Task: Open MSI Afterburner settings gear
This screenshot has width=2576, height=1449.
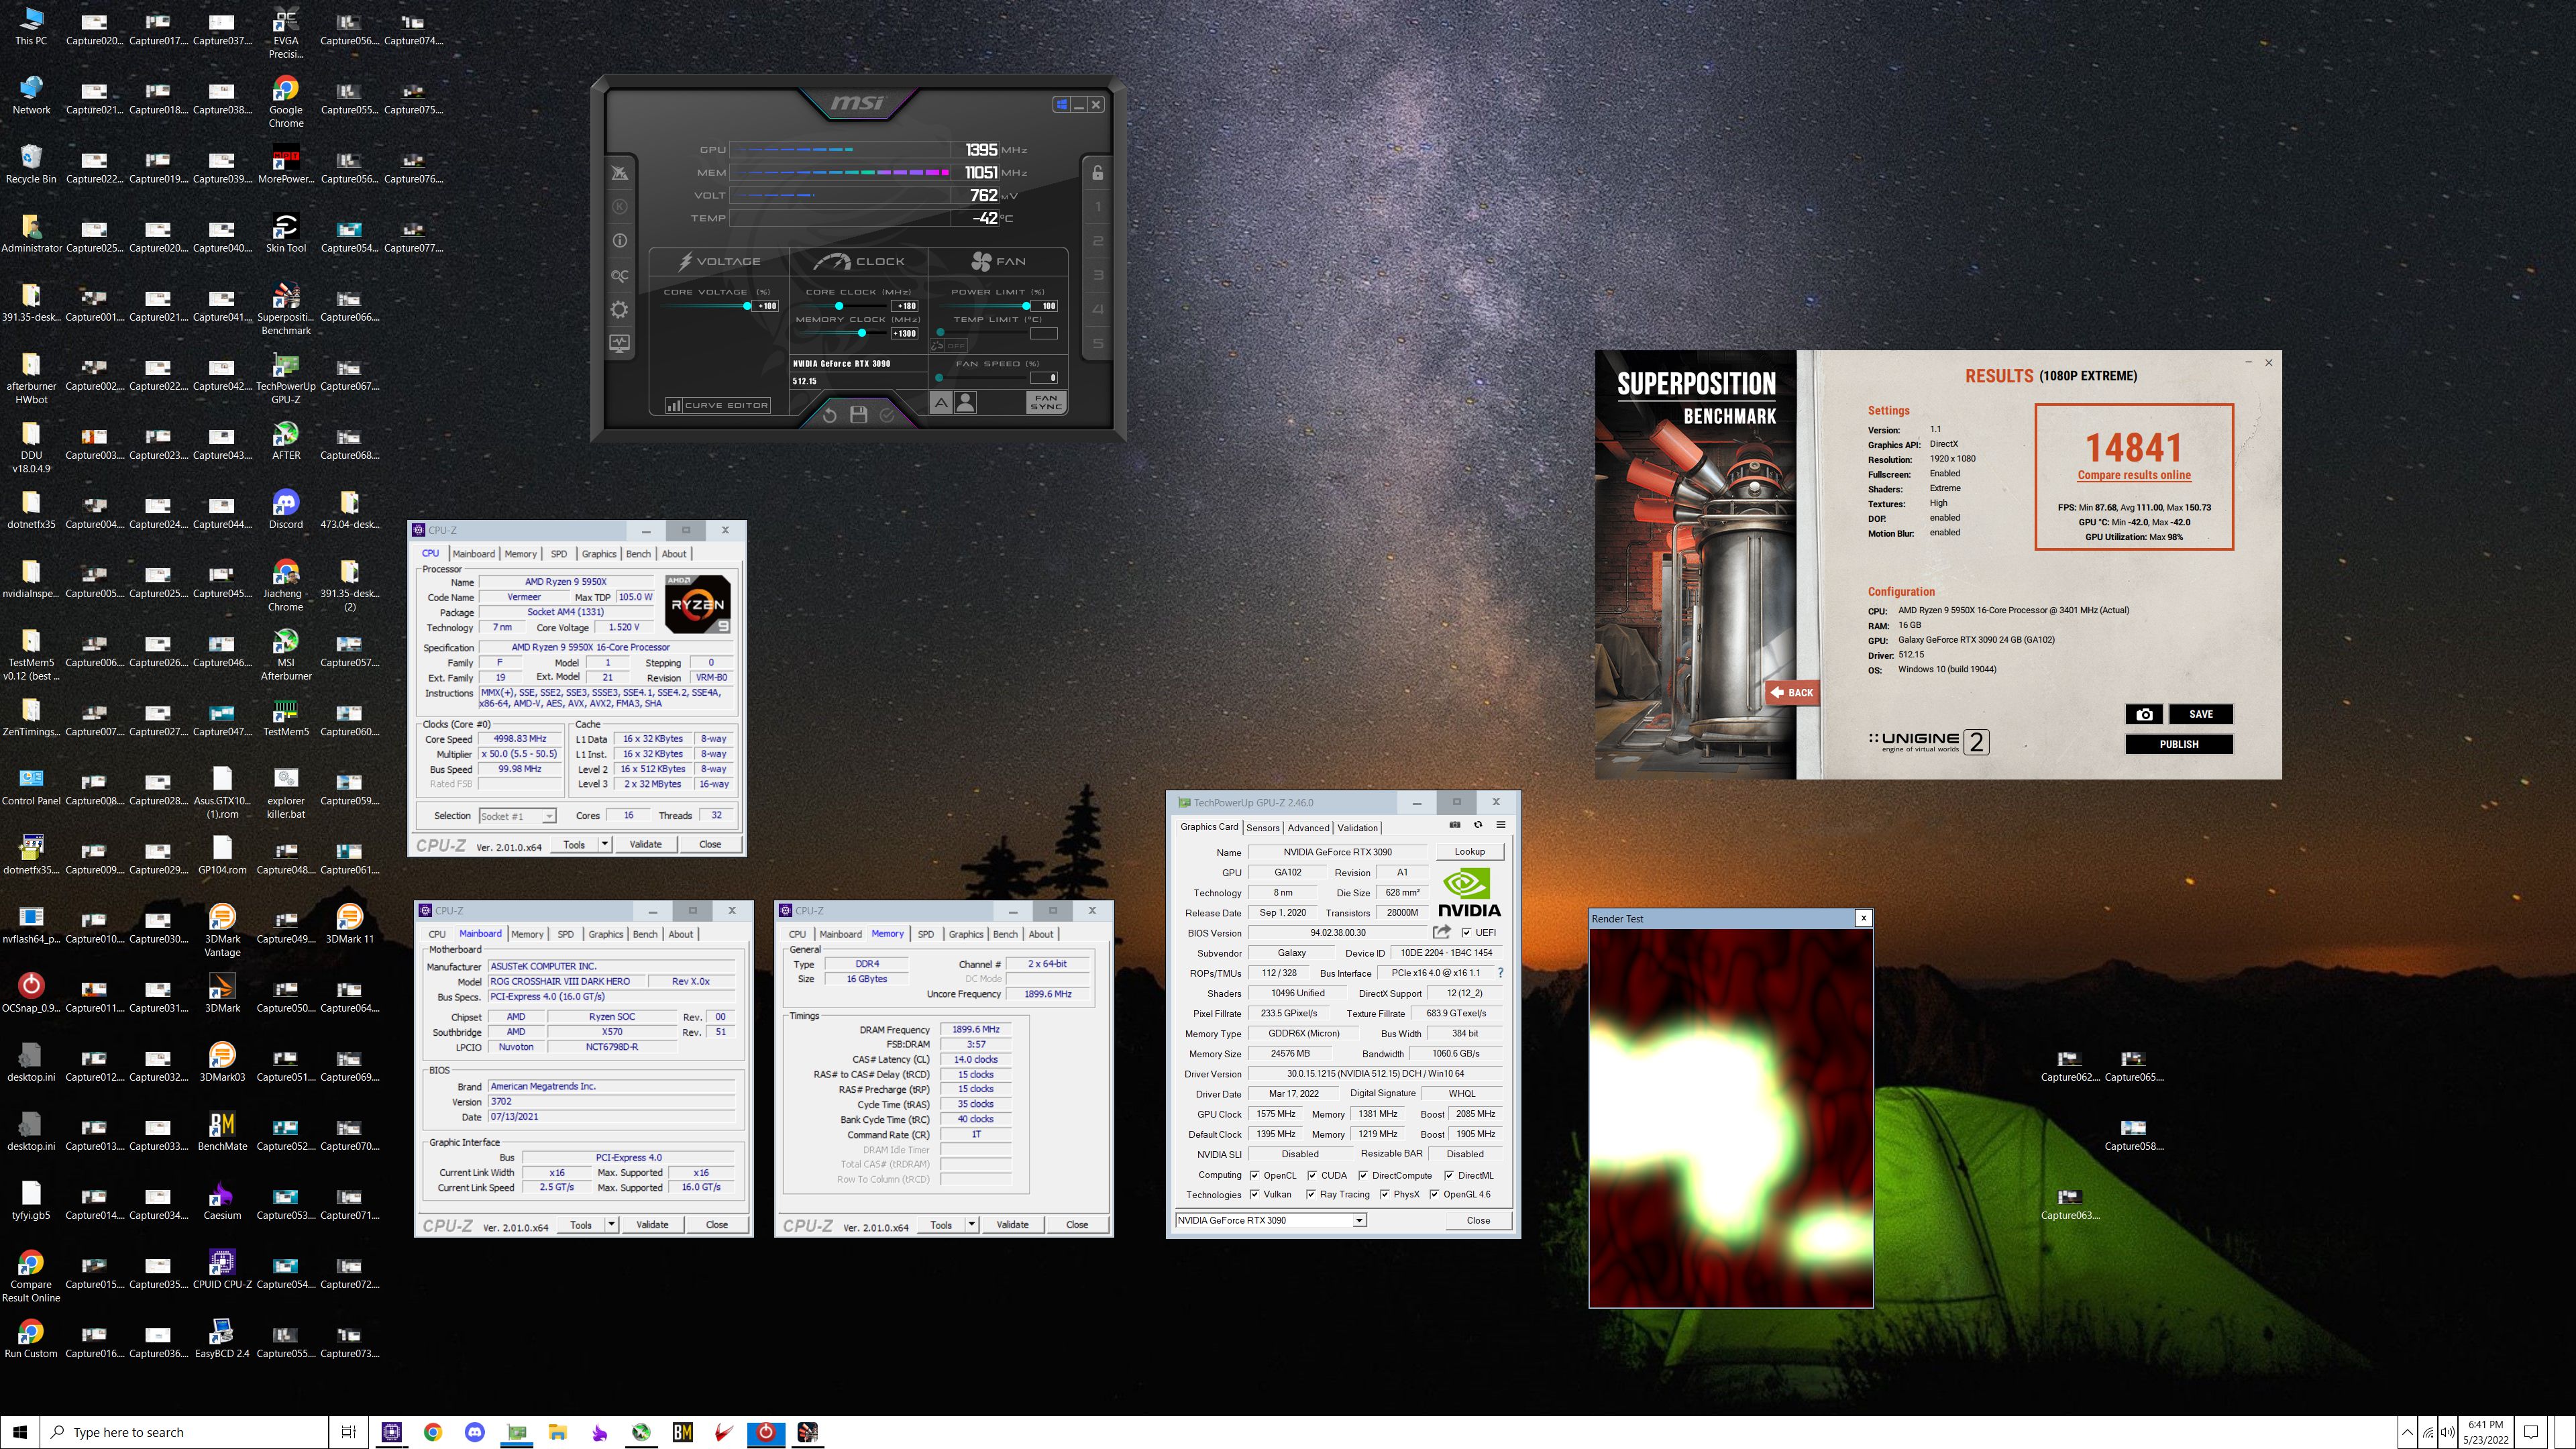Action: click(619, 310)
